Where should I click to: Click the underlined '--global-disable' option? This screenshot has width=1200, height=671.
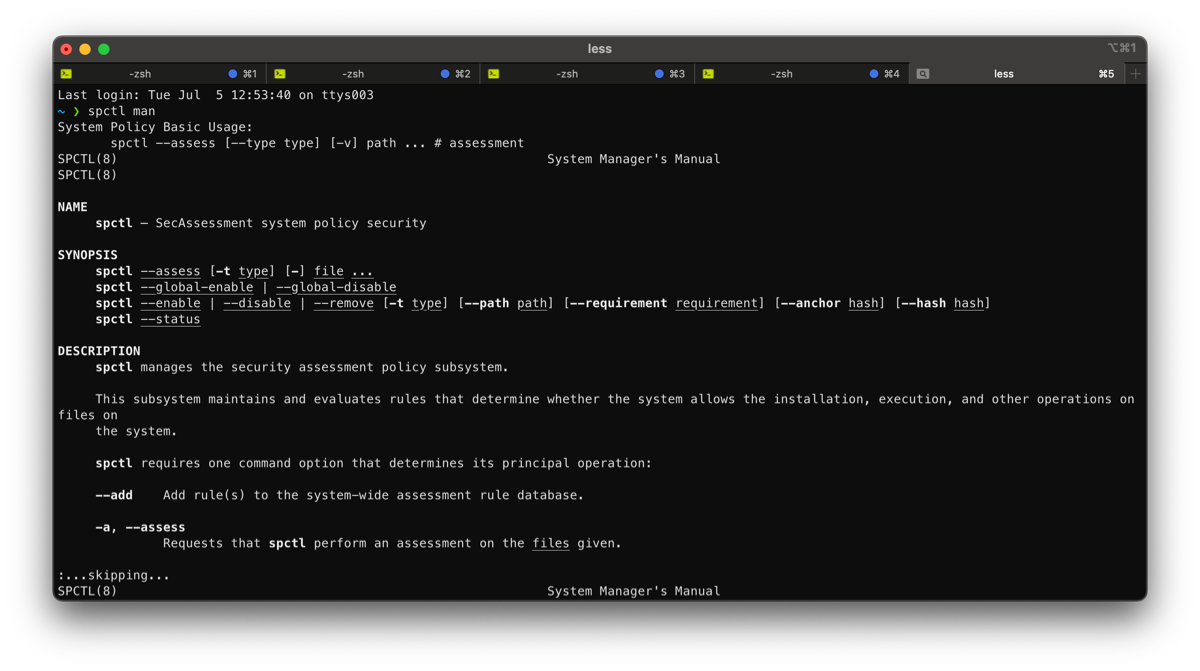pyautogui.click(x=336, y=287)
